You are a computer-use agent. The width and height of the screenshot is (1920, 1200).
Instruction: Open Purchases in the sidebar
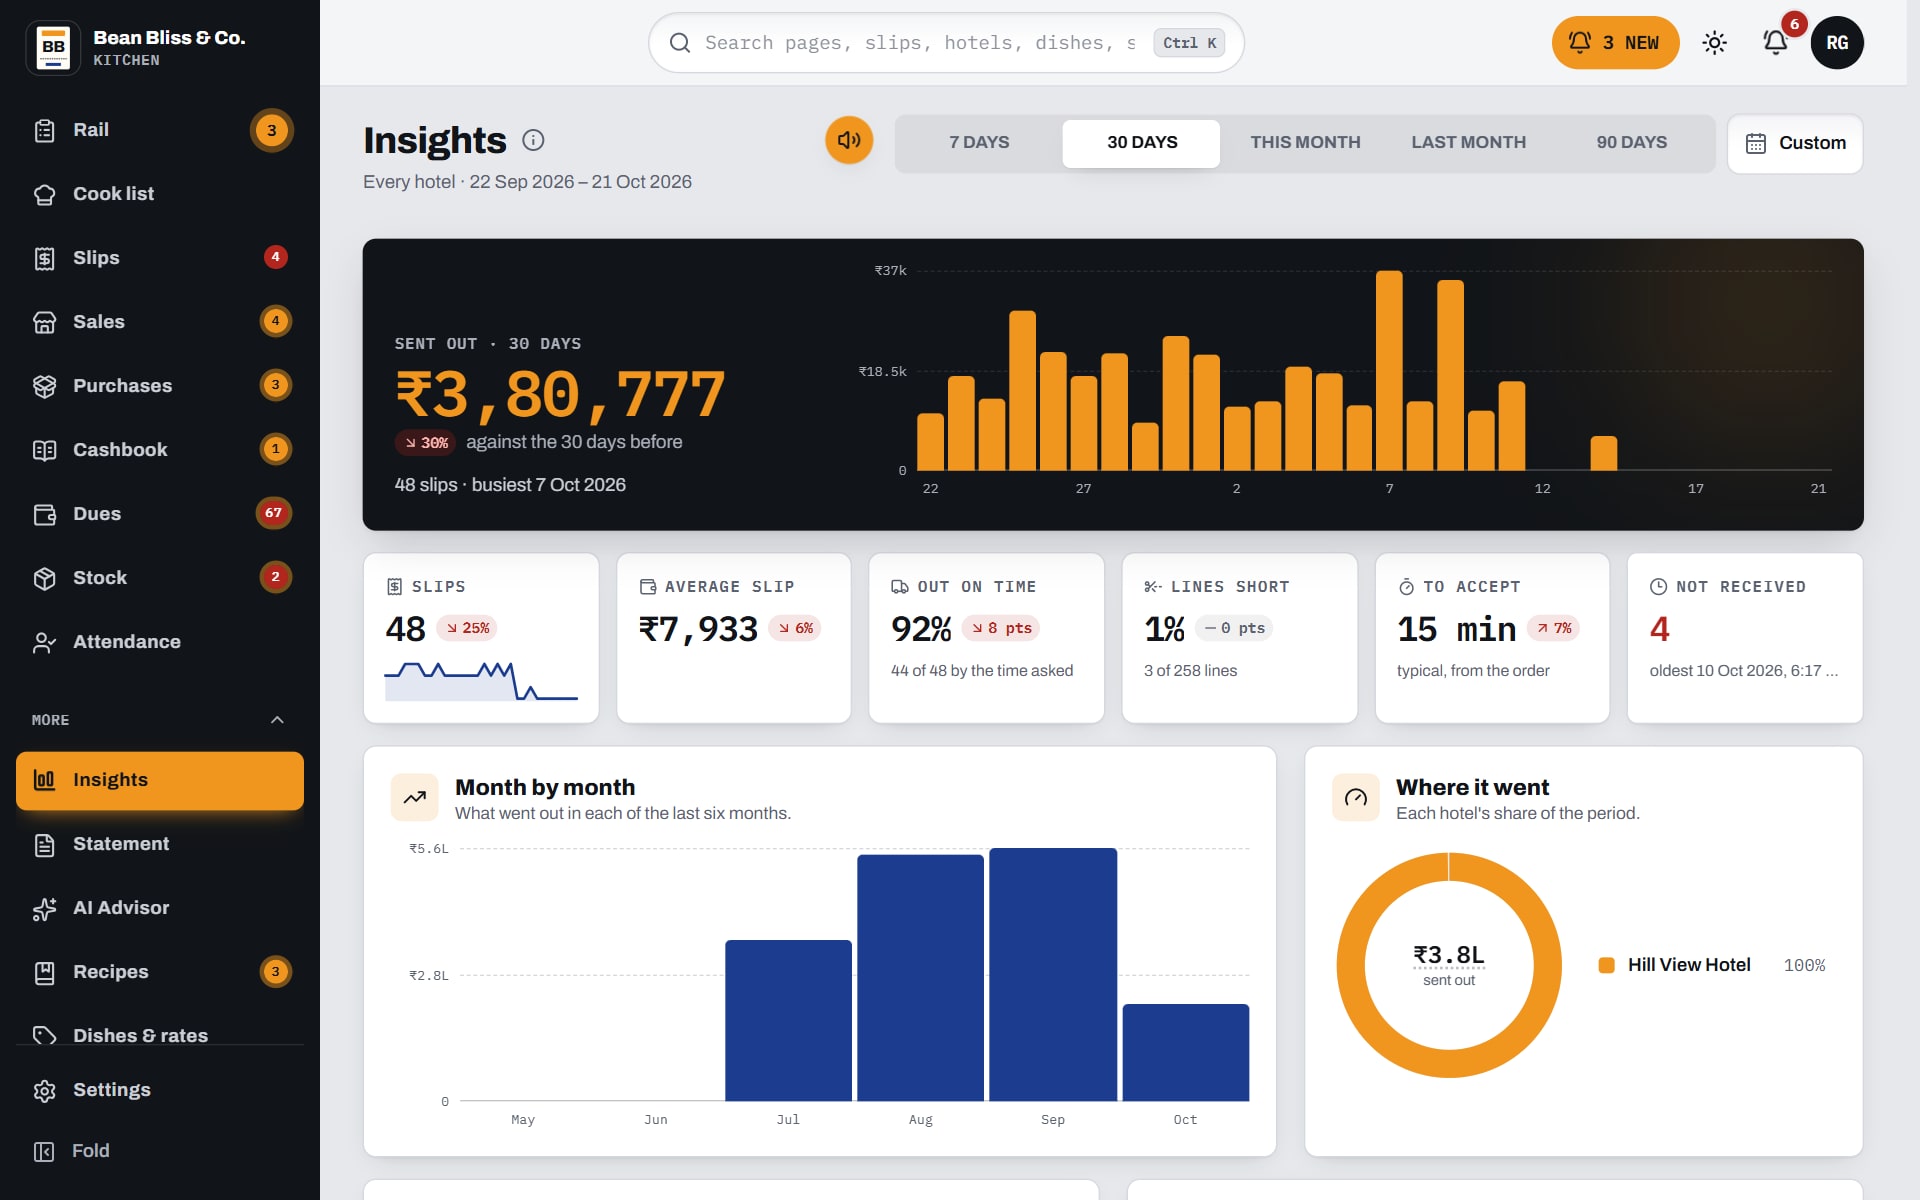coord(160,386)
